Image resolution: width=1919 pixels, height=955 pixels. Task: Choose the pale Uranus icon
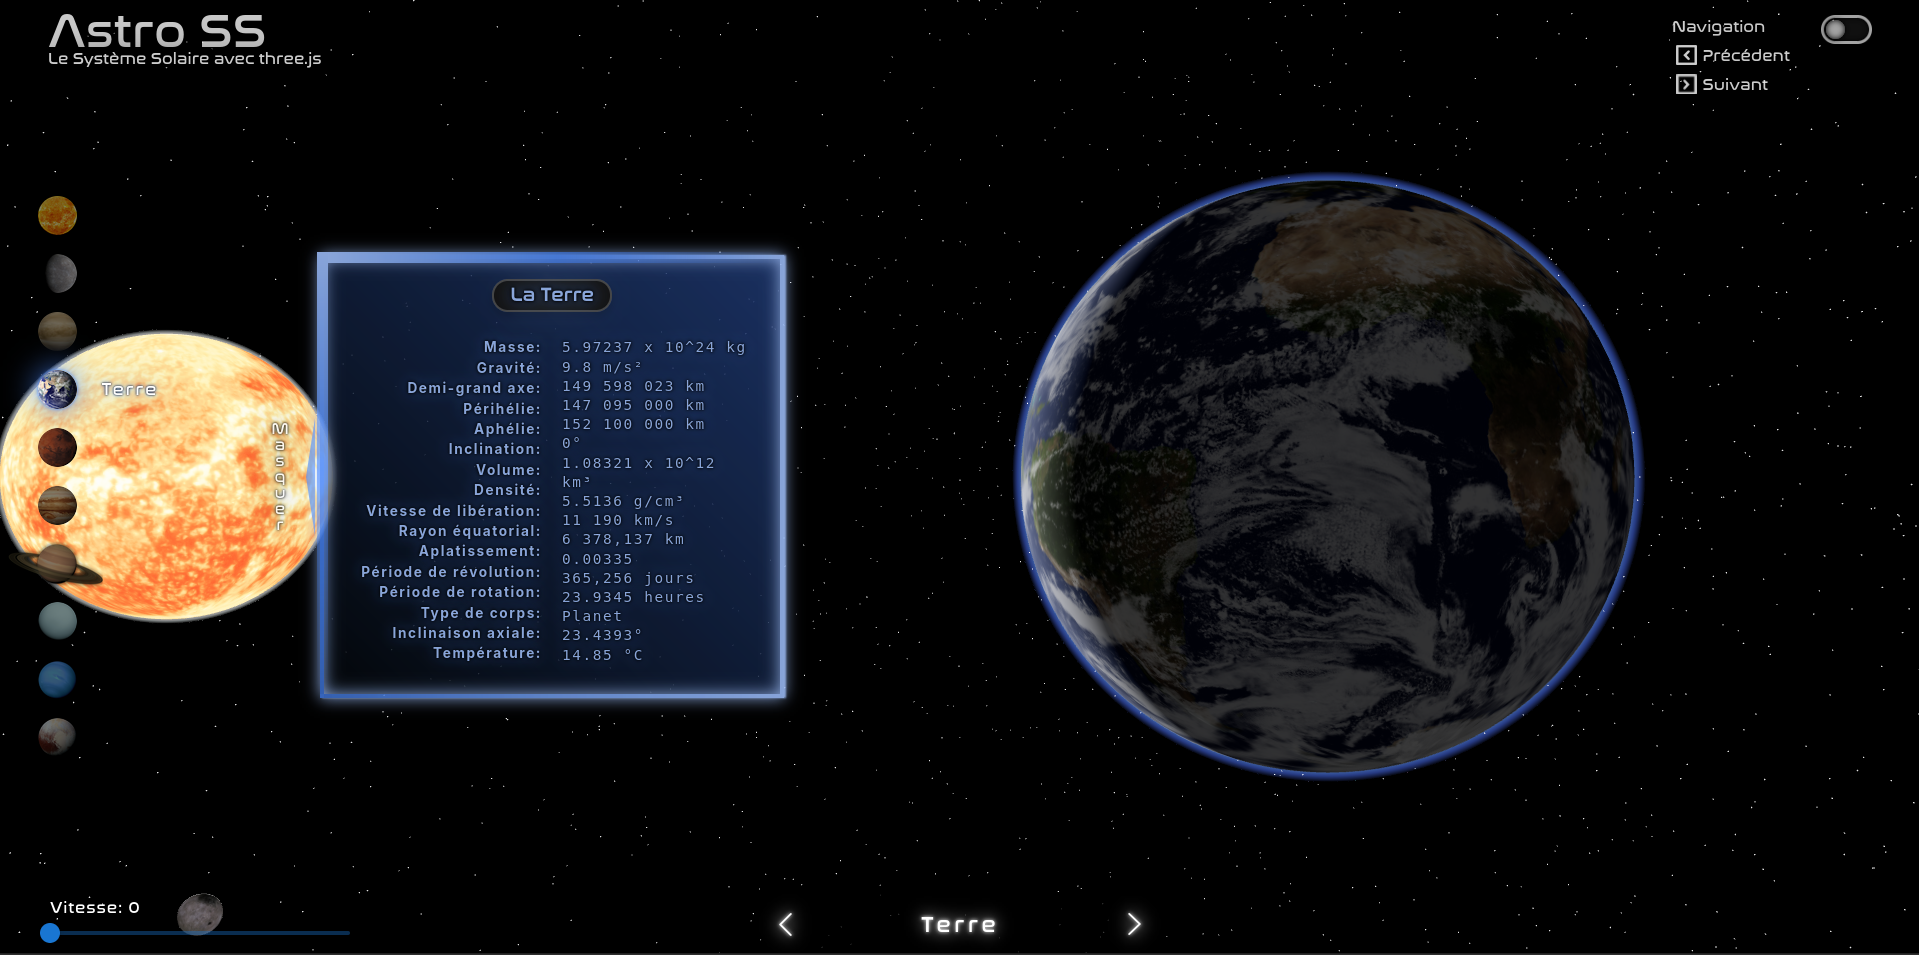click(x=57, y=621)
